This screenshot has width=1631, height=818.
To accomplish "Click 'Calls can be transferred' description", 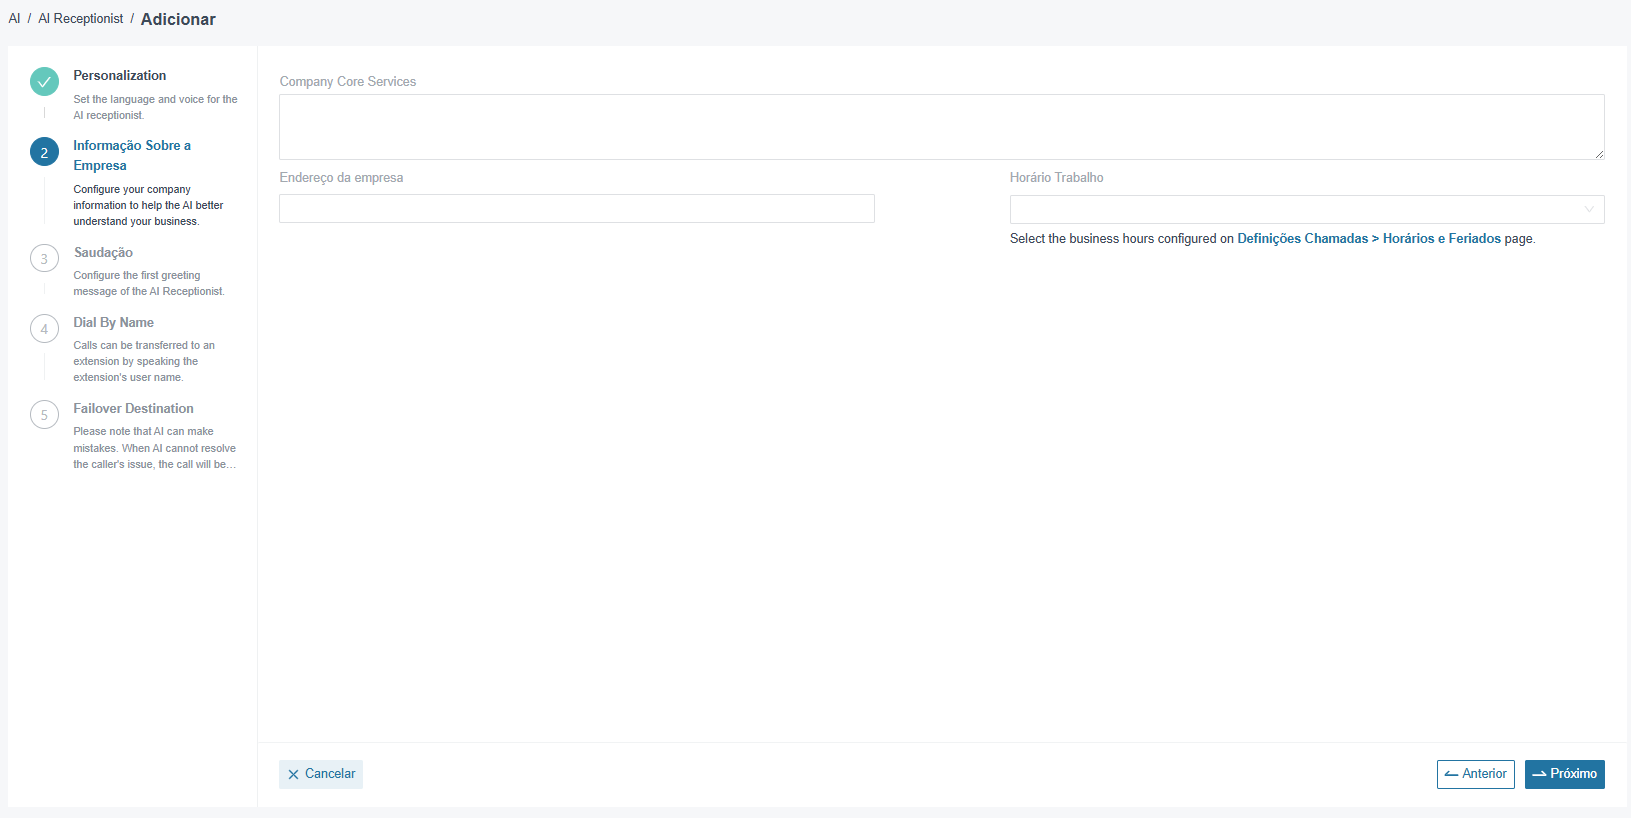I will coord(144,361).
